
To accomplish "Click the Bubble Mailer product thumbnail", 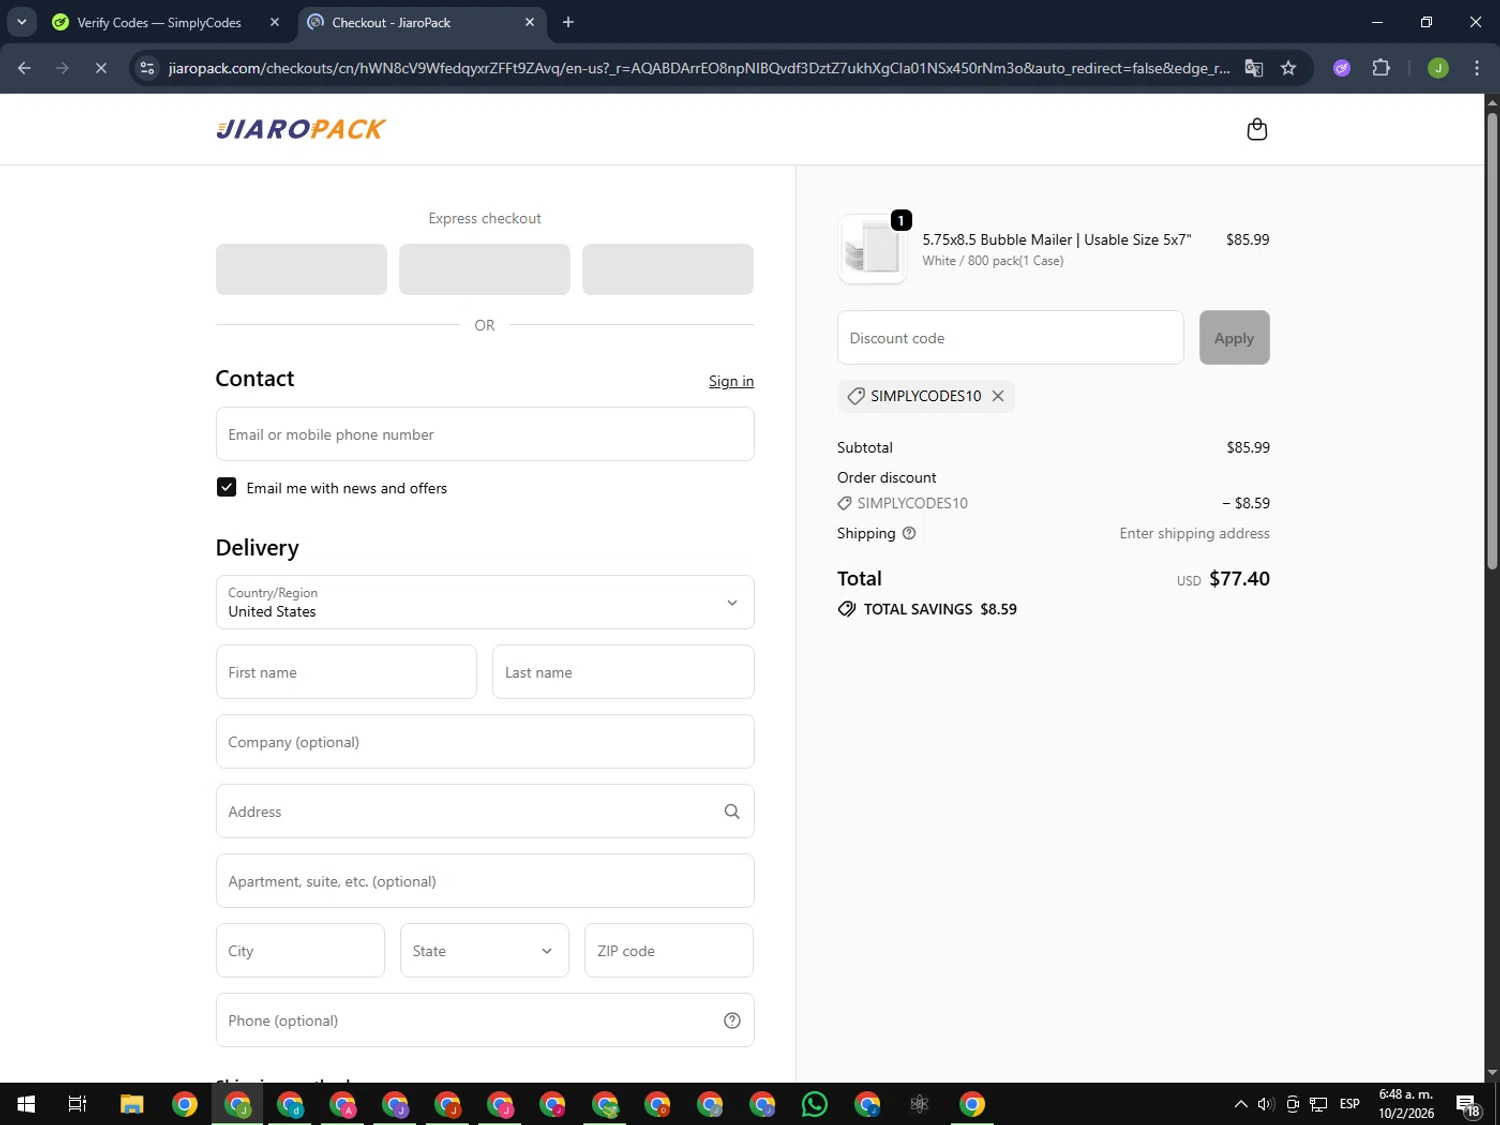I will (x=872, y=250).
